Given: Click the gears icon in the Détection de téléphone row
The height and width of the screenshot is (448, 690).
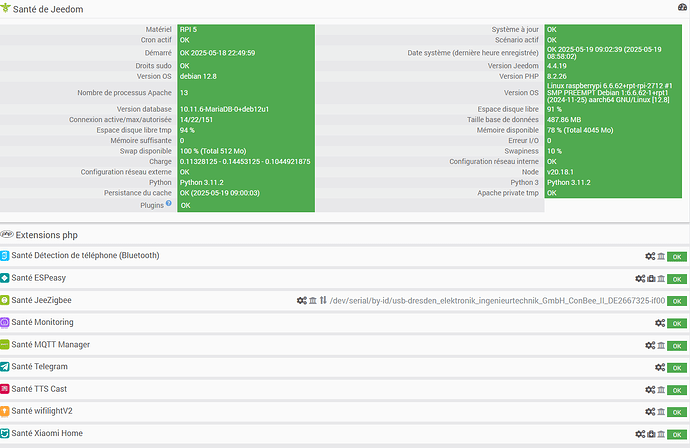Looking at the screenshot, I should (650, 256).
